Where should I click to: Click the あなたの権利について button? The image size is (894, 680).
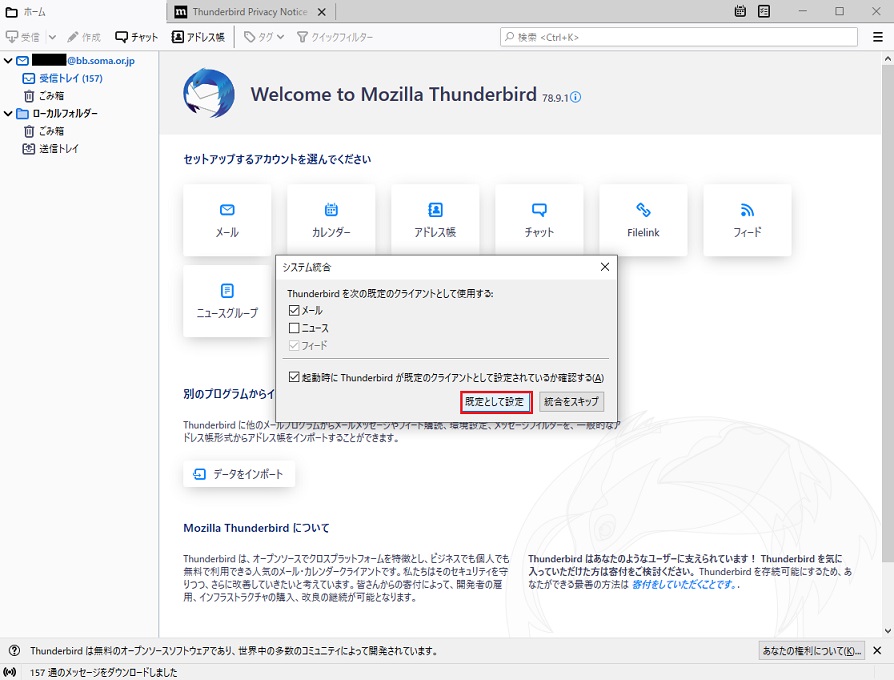tap(812, 651)
